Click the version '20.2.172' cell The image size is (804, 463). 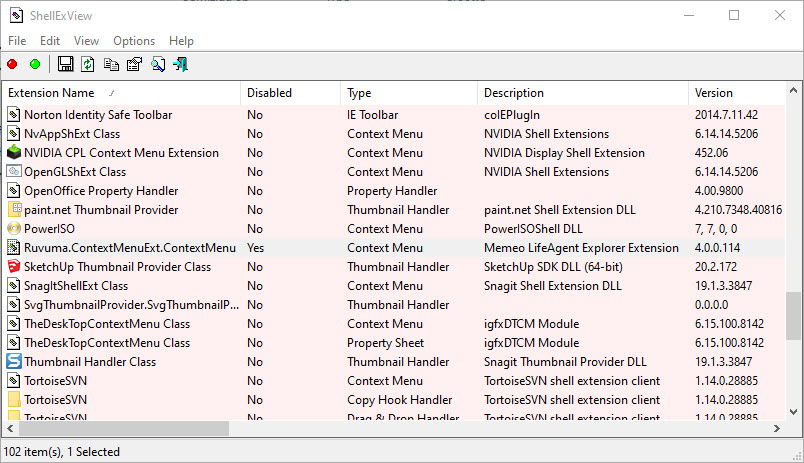pyautogui.click(x=715, y=267)
